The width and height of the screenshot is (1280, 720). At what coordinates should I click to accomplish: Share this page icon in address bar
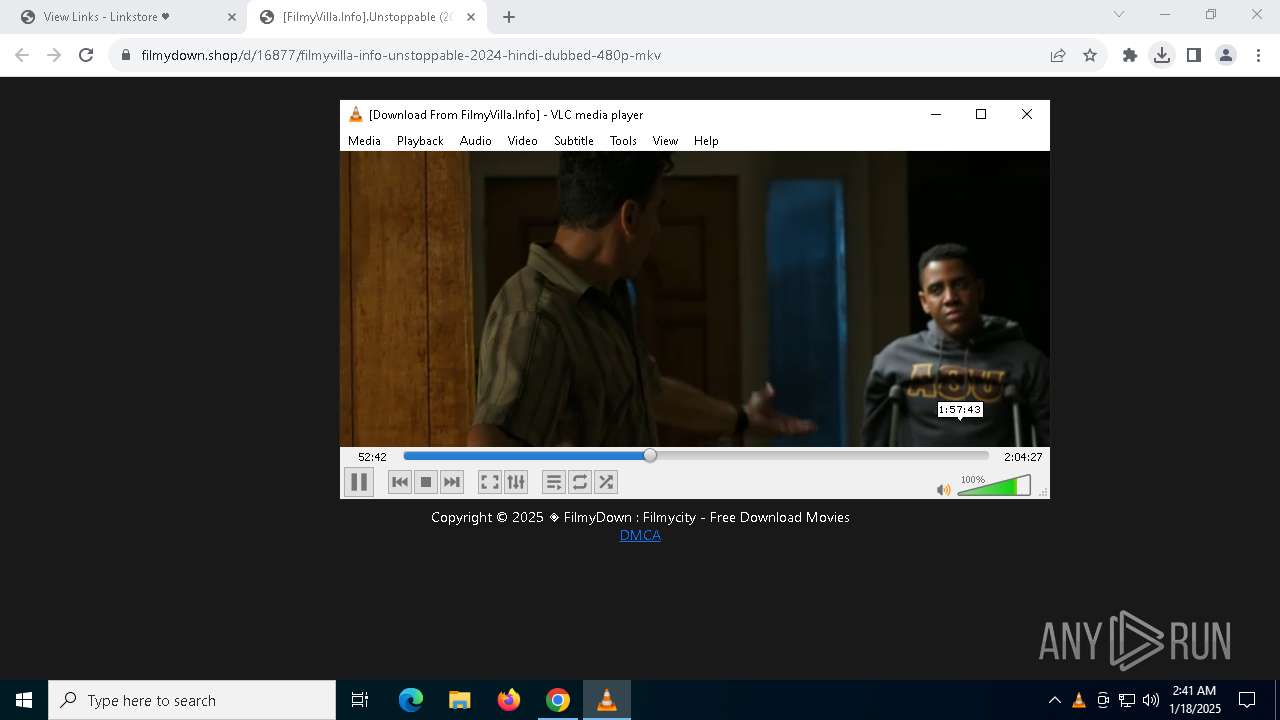tap(1058, 55)
